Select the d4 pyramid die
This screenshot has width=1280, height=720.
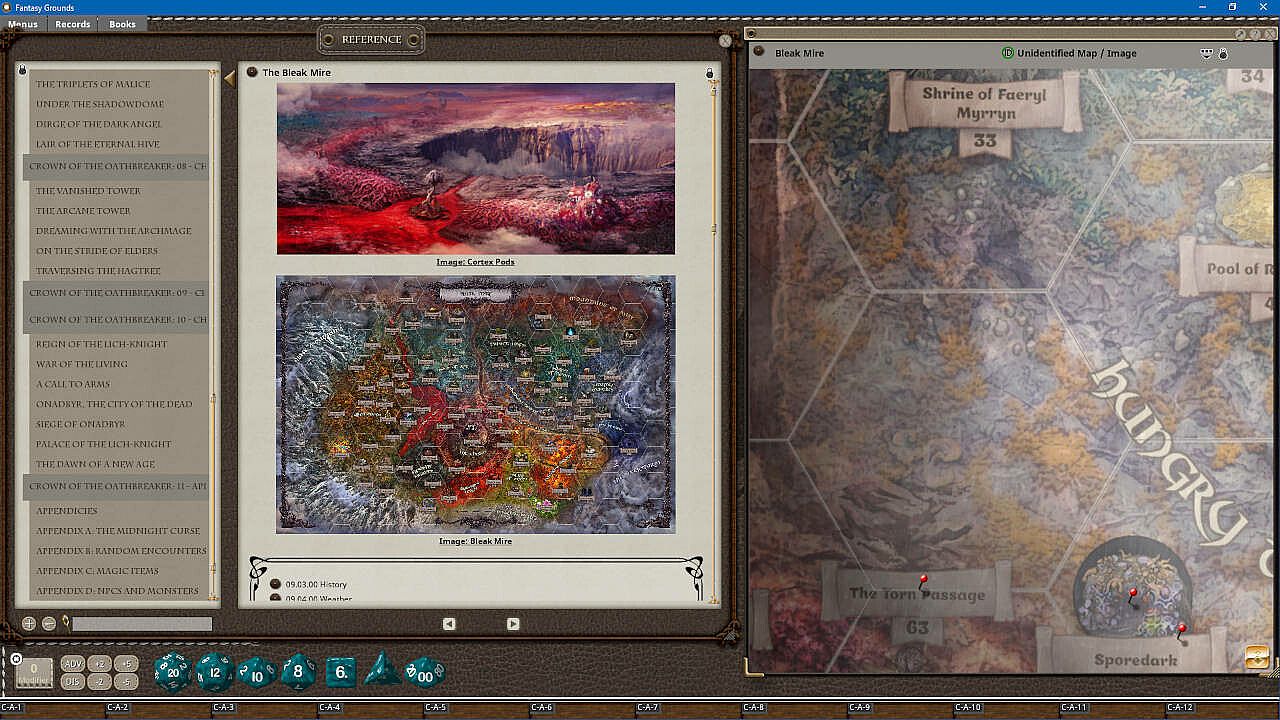[382, 669]
